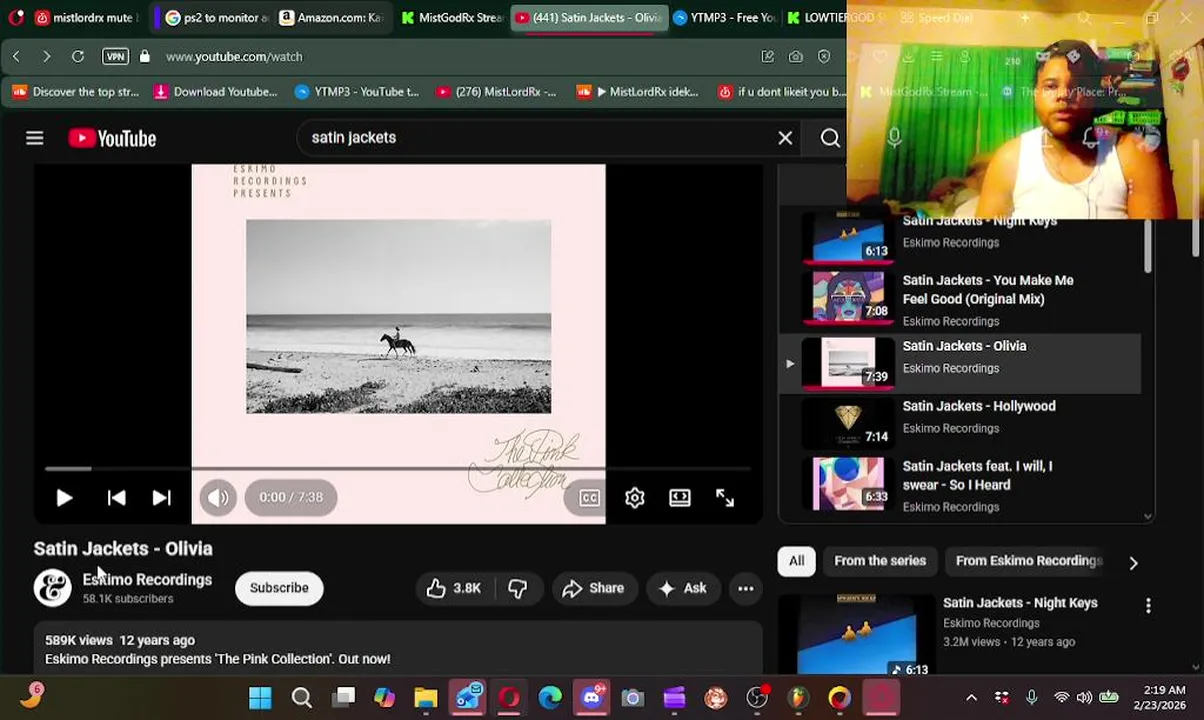1204x720 pixels.
Task: Skip to the next video
Action: (161, 497)
